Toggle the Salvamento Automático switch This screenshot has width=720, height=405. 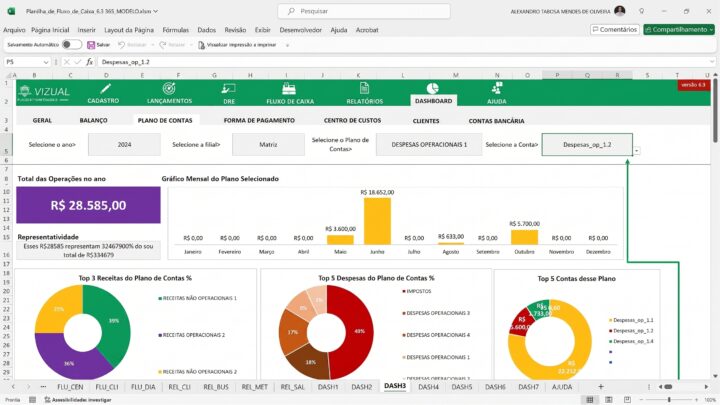[72, 45]
